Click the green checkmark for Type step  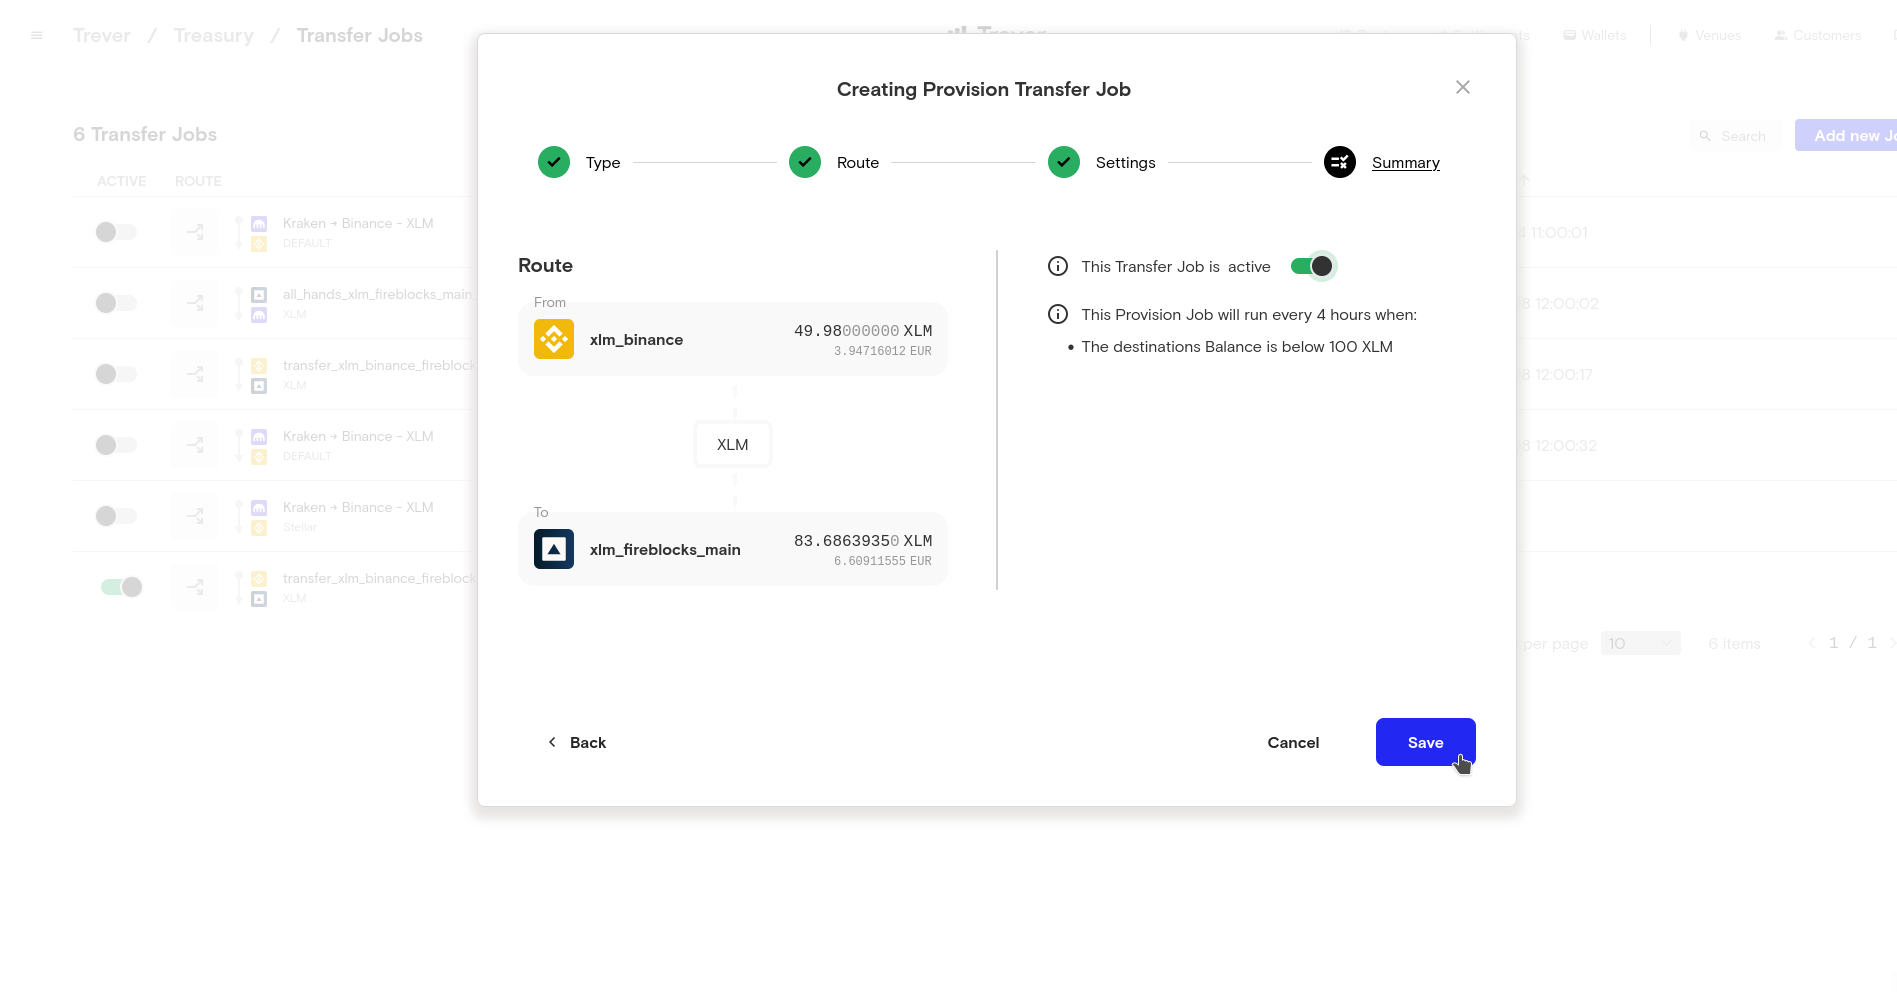(x=553, y=162)
